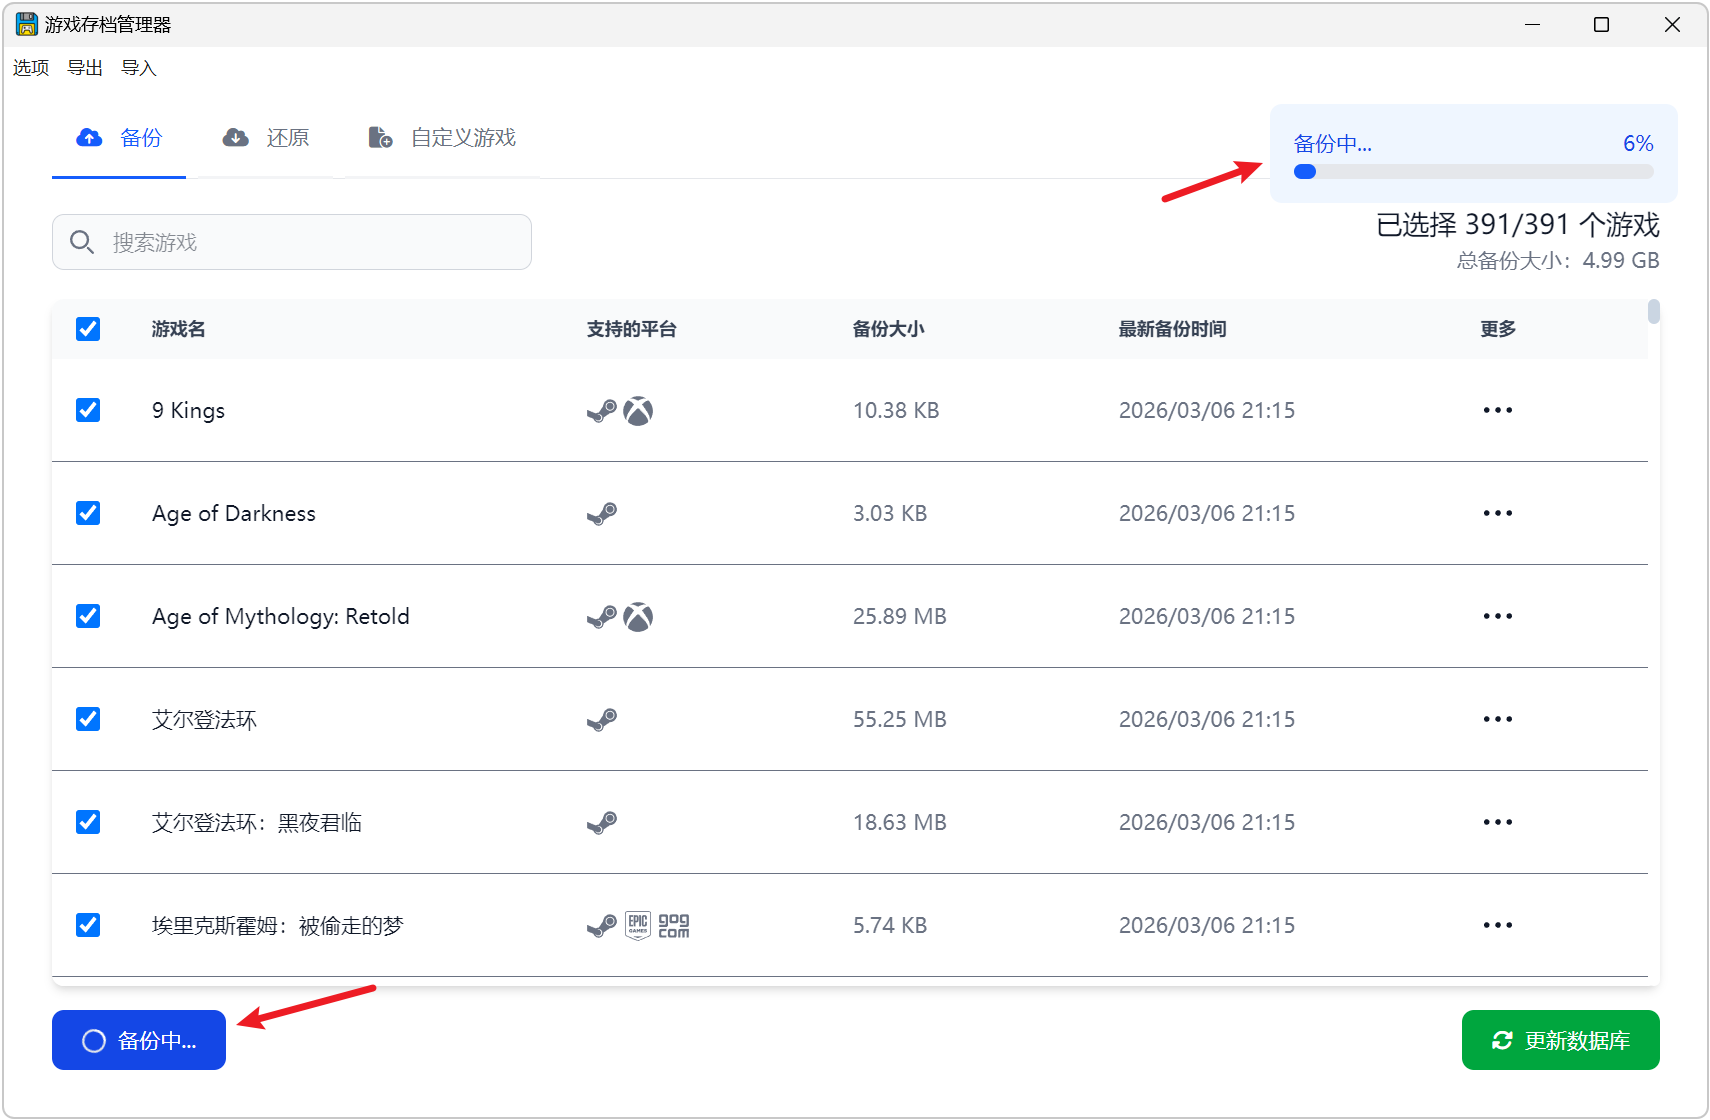Click the refresh icon on 更新数据库 button
The image size is (1710, 1120).
[1502, 1040]
